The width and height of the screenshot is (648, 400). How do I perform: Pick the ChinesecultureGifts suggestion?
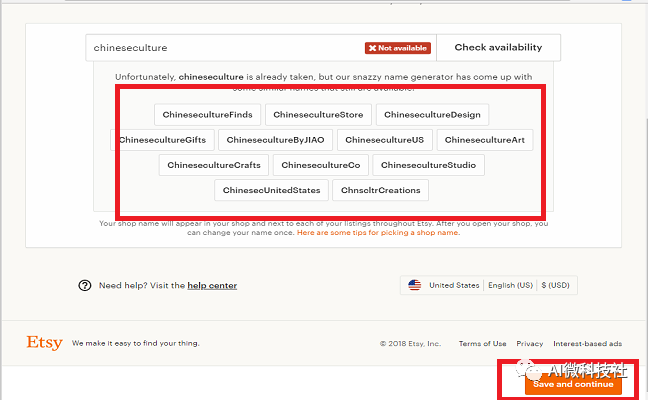pyautogui.click(x=162, y=140)
